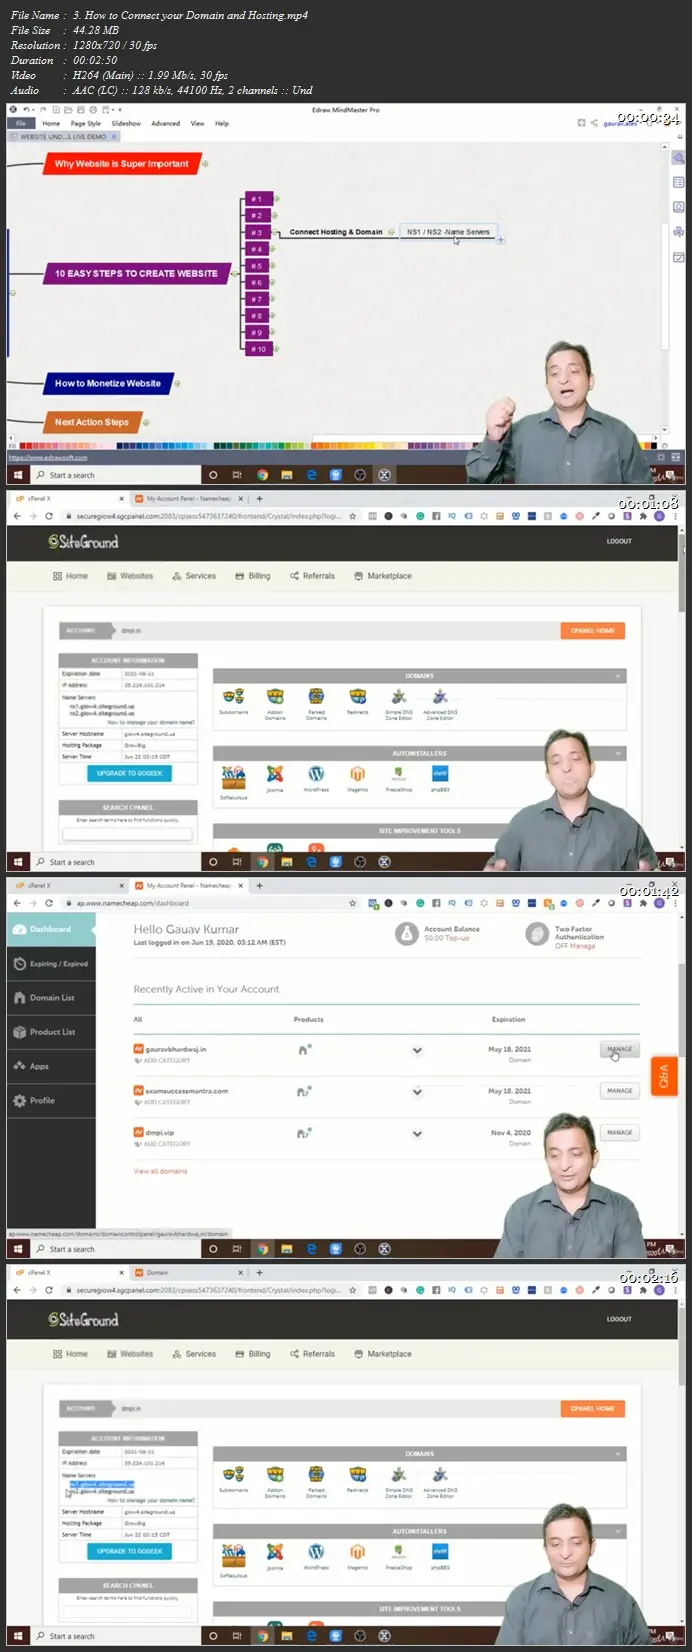Click CPANEL HOME button in 00:01:08 frame
Screen dimensions: 692x1652
click(593, 631)
